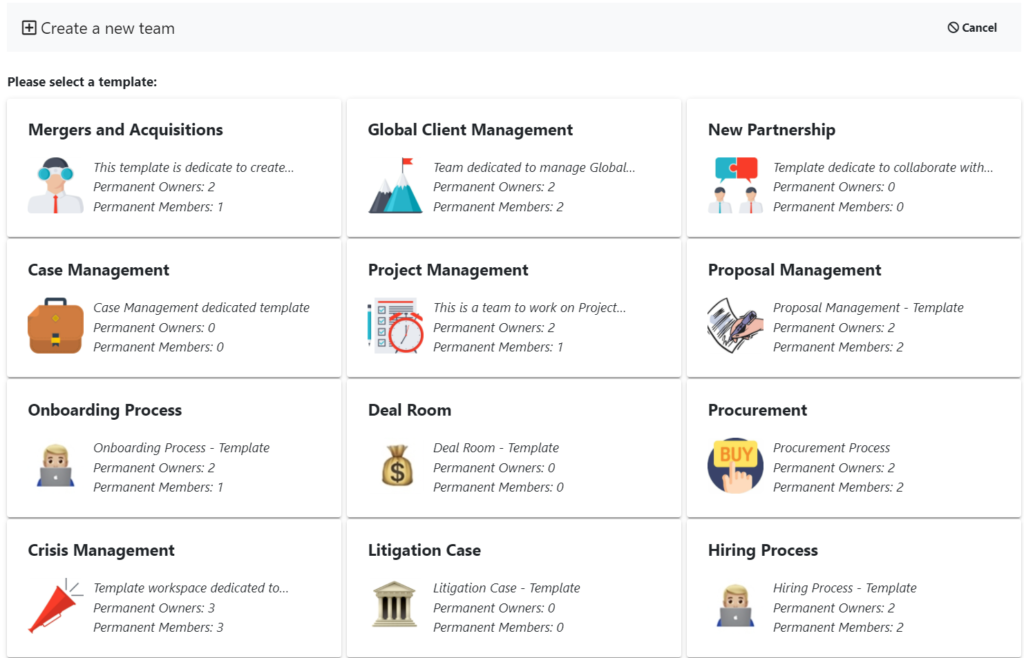Click the Hiring Process laptop person icon
Image resolution: width=1024 pixels, height=658 pixels.
point(735,606)
